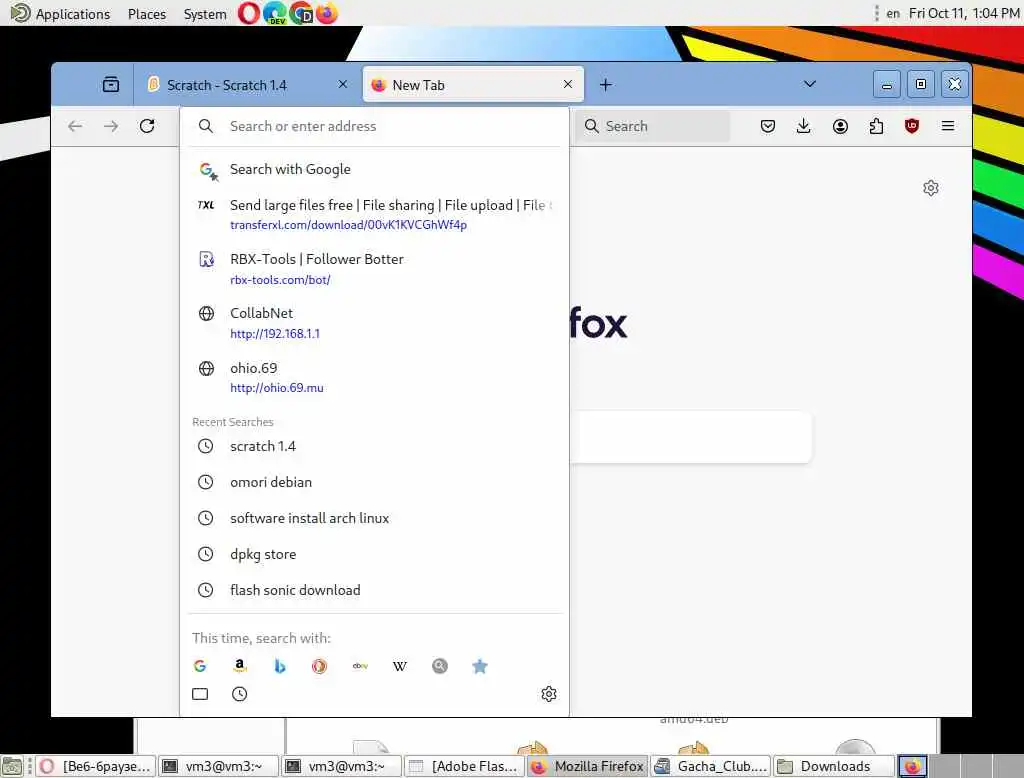Search open tabs with rectangle icon
This screenshot has height=778, width=1024.
click(x=200, y=694)
